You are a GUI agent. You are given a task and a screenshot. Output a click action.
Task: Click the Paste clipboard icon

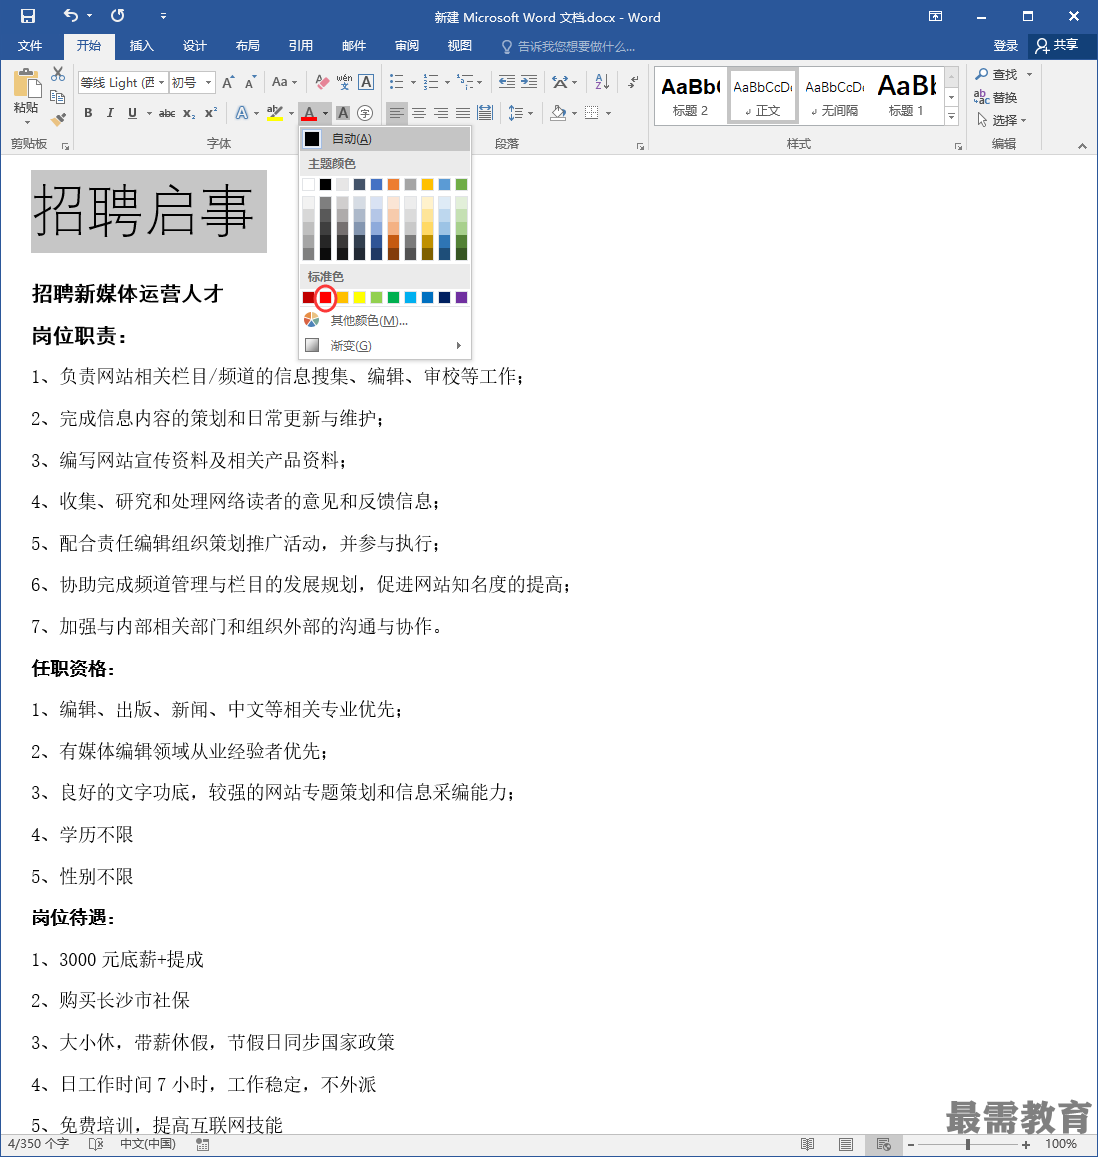coord(27,84)
